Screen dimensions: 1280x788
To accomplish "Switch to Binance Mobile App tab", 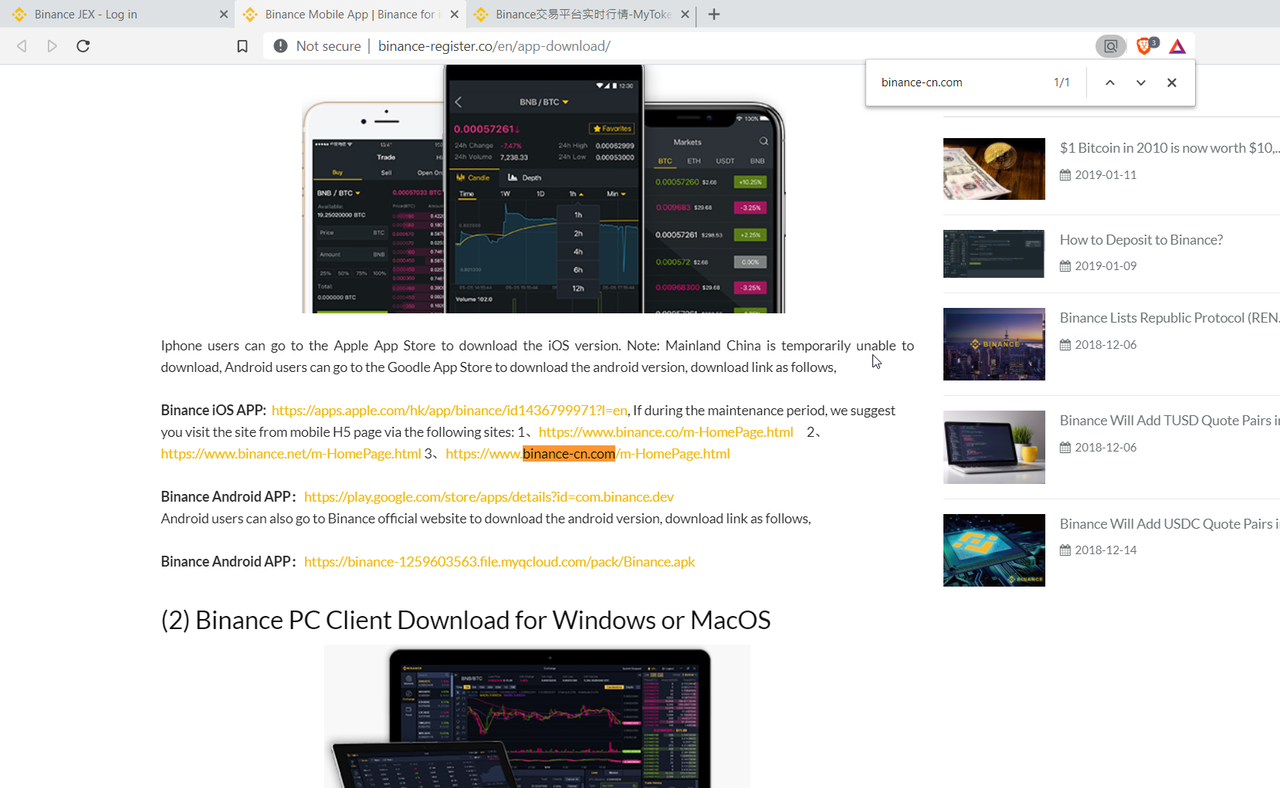I will [352, 15].
